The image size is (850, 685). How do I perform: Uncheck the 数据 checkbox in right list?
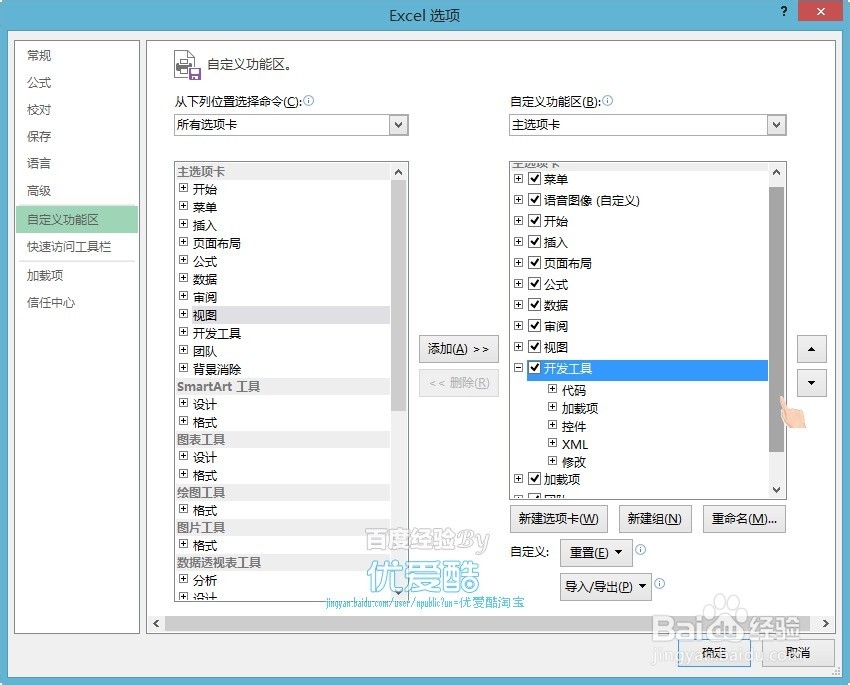[x=535, y=305]
